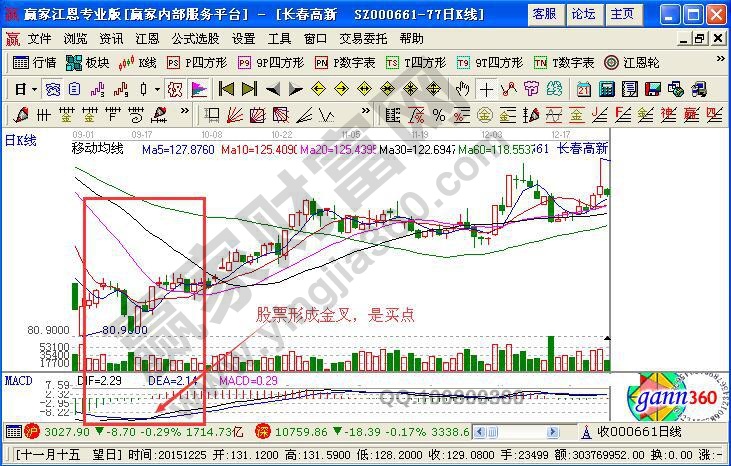The height and width of the screenshot is (466, 731).
Task: Click the 客服 button in title bar
Action: click(545, 13)
